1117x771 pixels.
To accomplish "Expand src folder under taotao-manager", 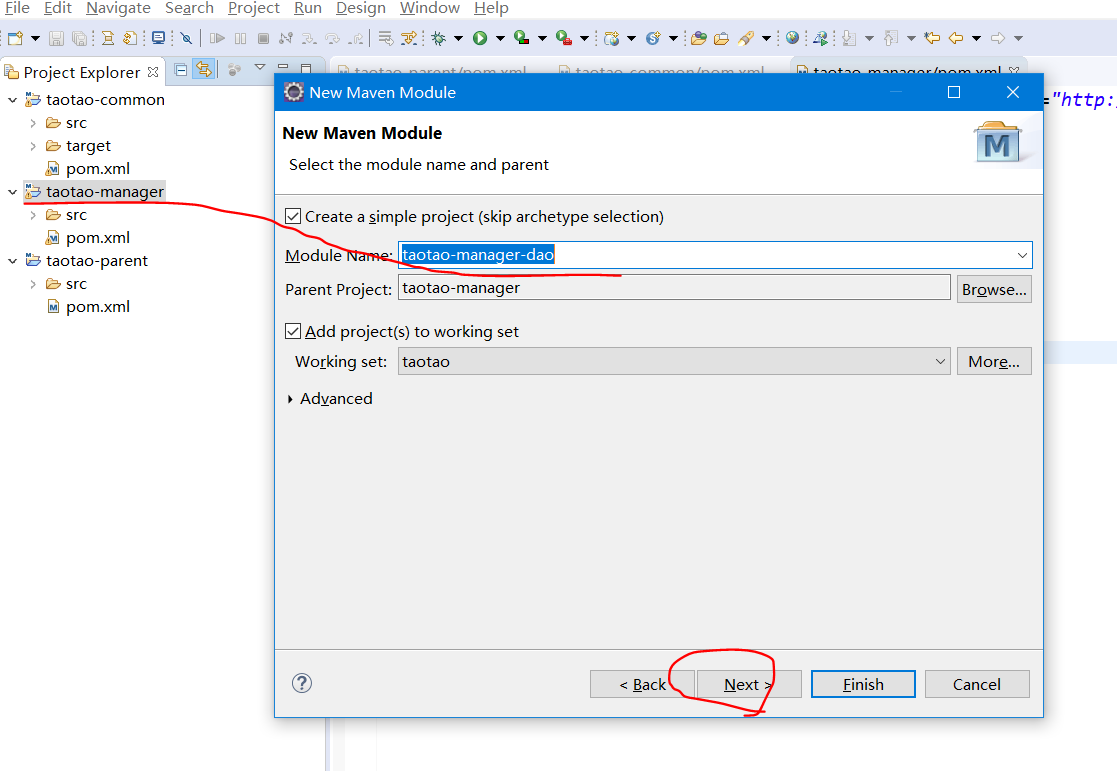I will pyautogui.click(x=33, y=215).
